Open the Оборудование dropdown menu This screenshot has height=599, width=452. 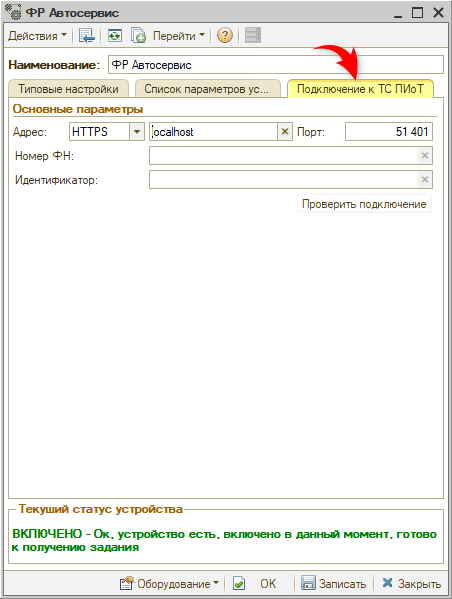coord(169,583)
